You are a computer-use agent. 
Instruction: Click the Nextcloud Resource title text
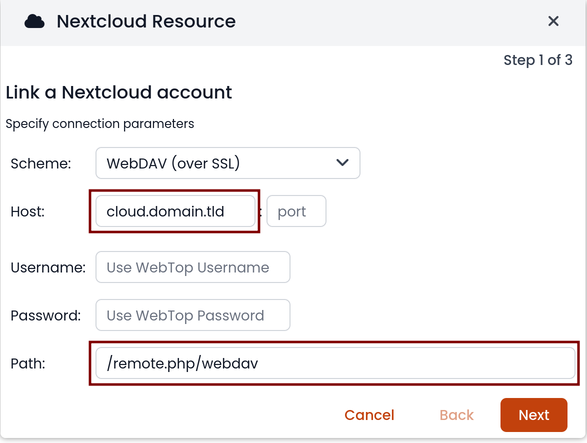tap(146, 21)
